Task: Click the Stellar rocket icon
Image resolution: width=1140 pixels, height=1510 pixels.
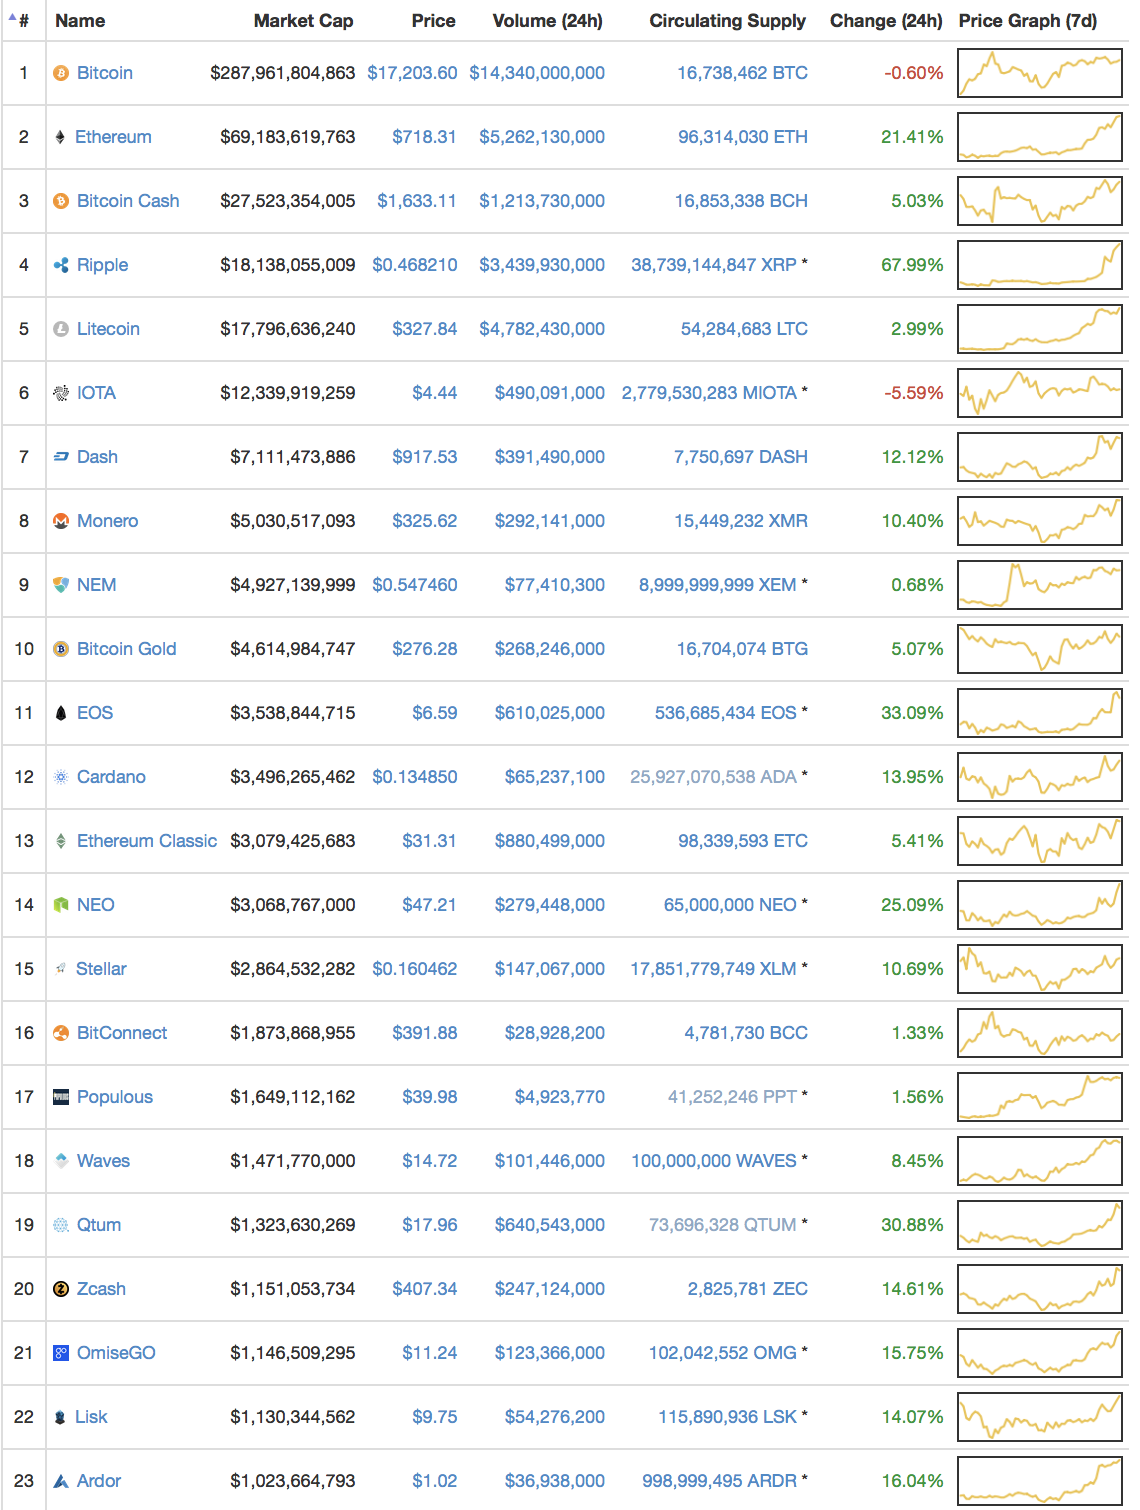Action: 61,969
